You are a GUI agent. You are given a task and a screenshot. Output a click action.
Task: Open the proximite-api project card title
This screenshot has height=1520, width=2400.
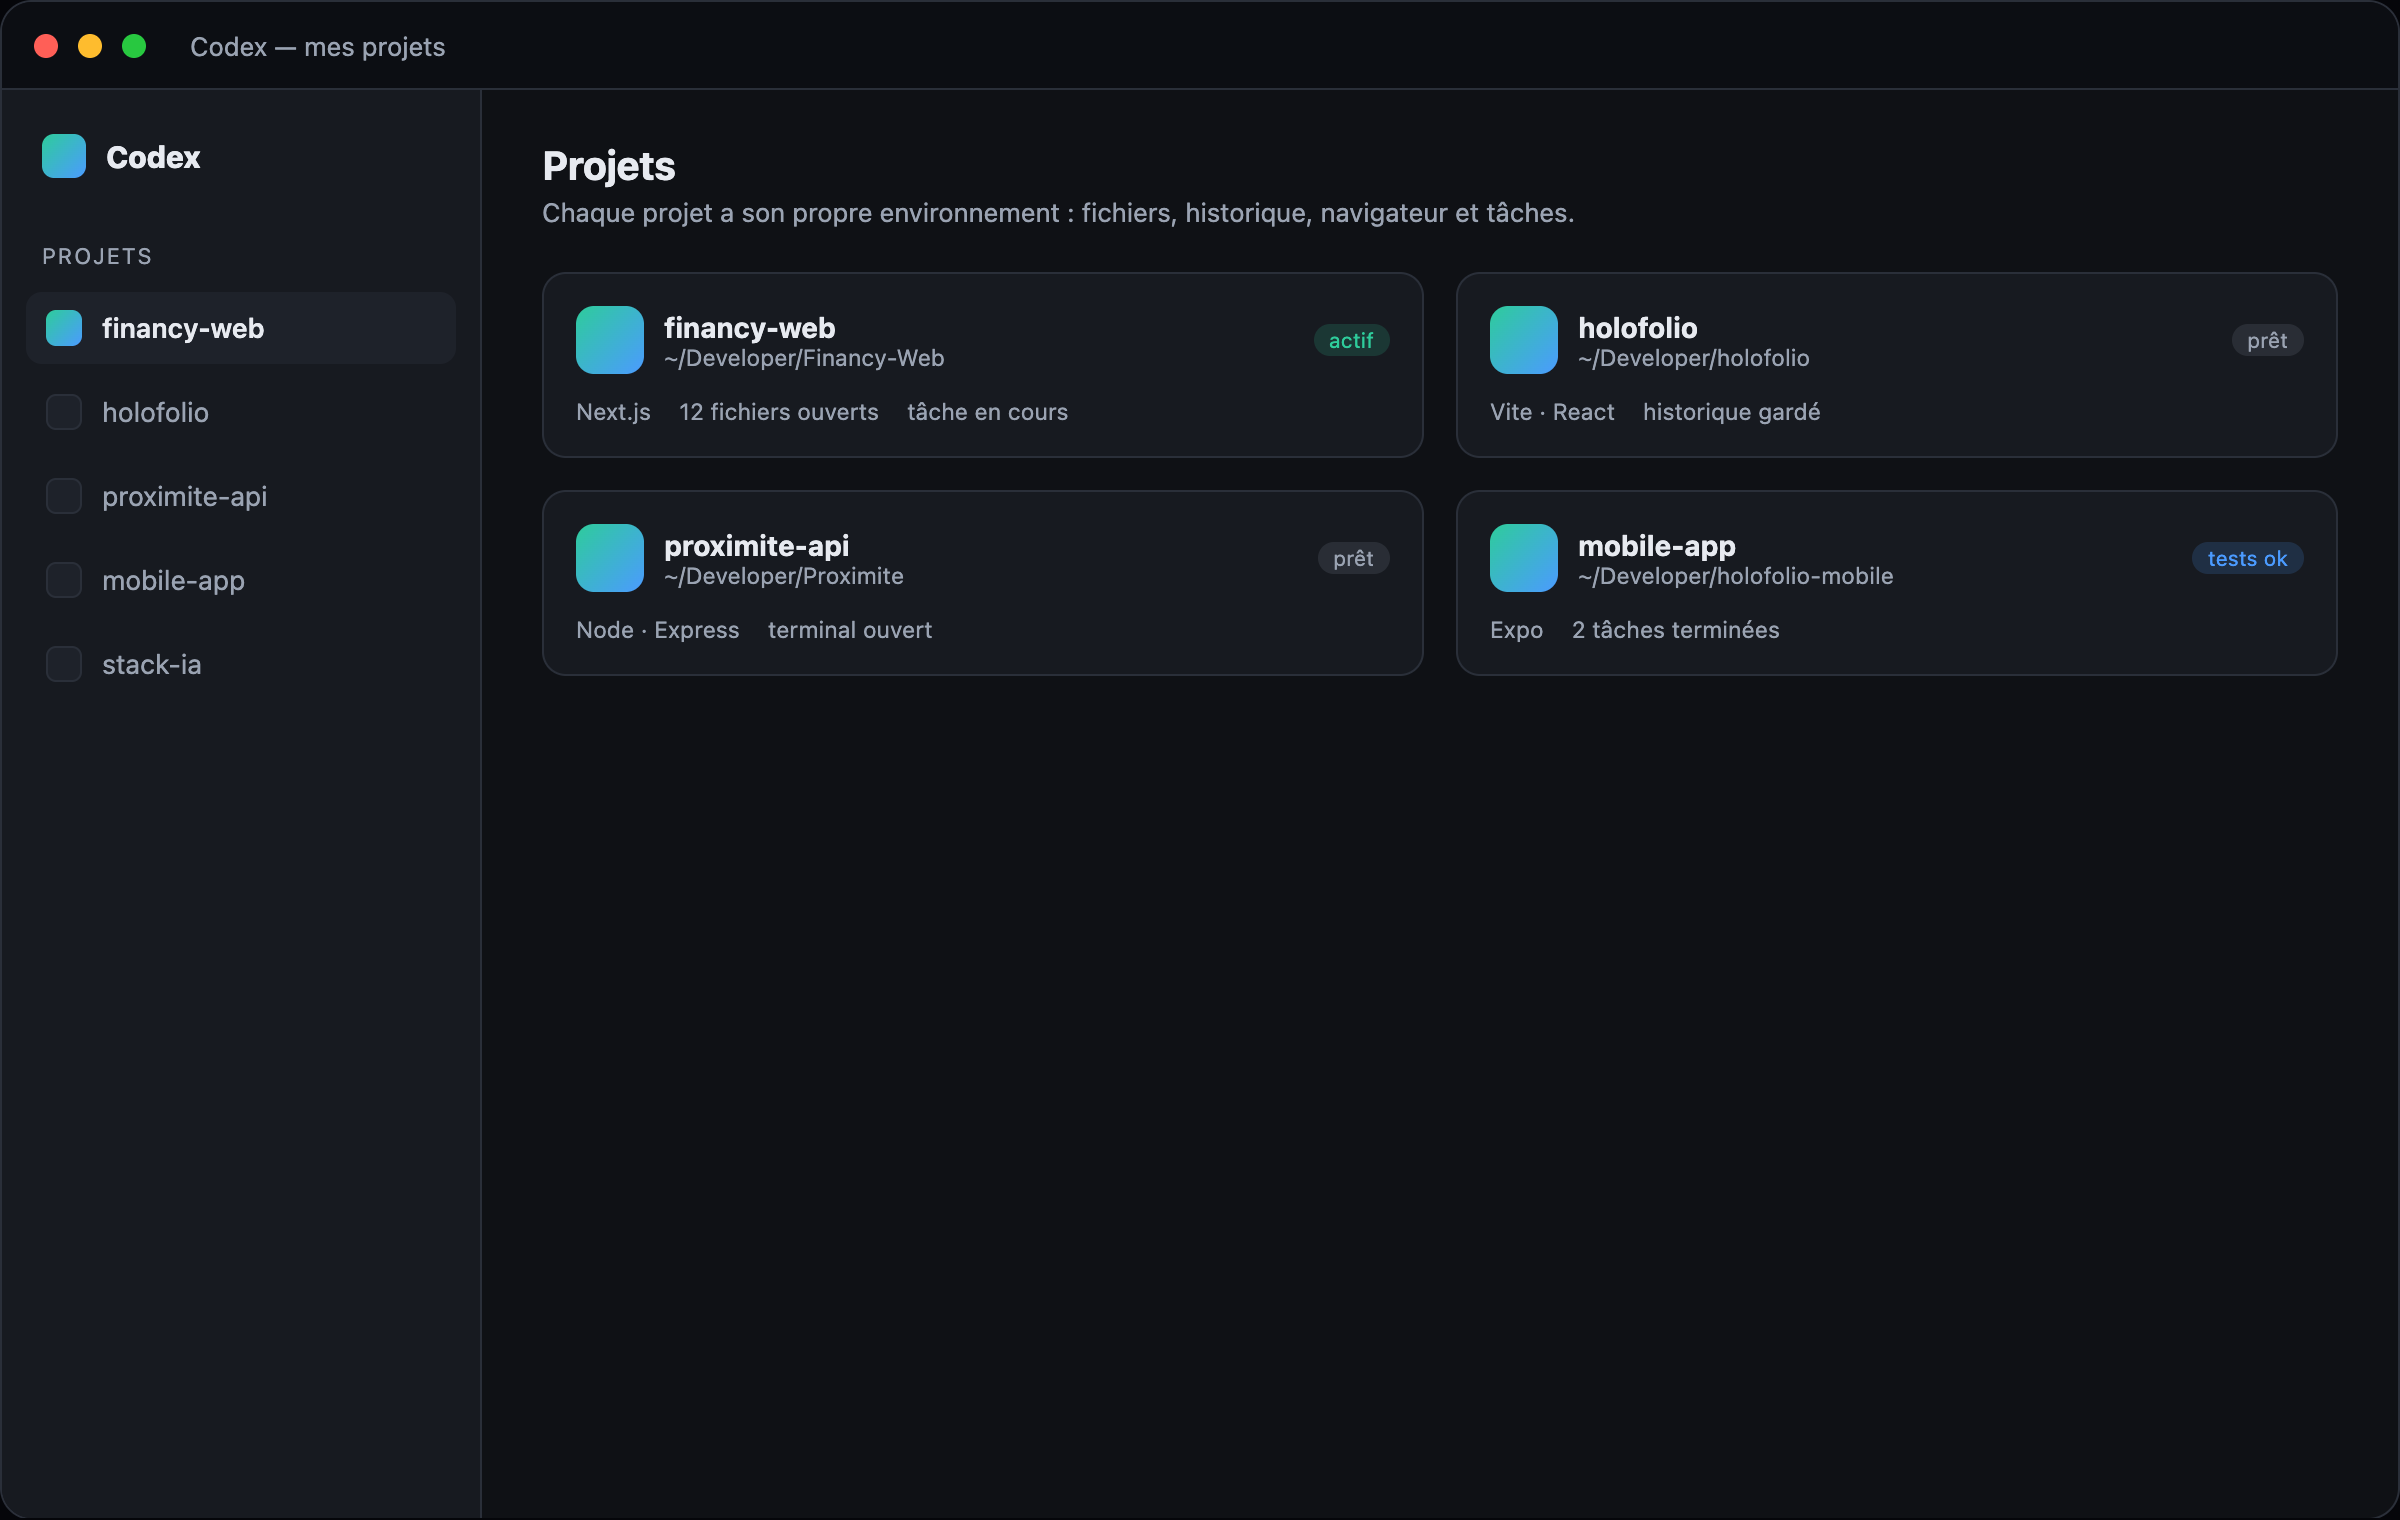(x=757, y=546)
